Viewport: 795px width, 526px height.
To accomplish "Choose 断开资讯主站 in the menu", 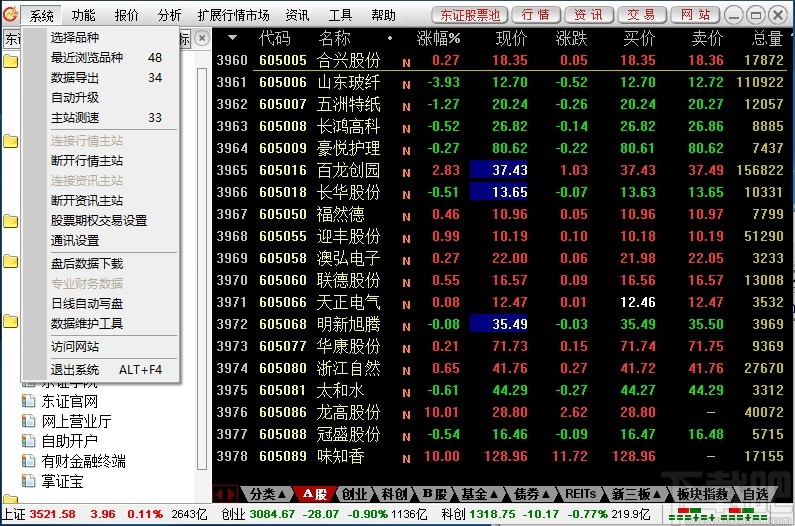I will point(100,200).
